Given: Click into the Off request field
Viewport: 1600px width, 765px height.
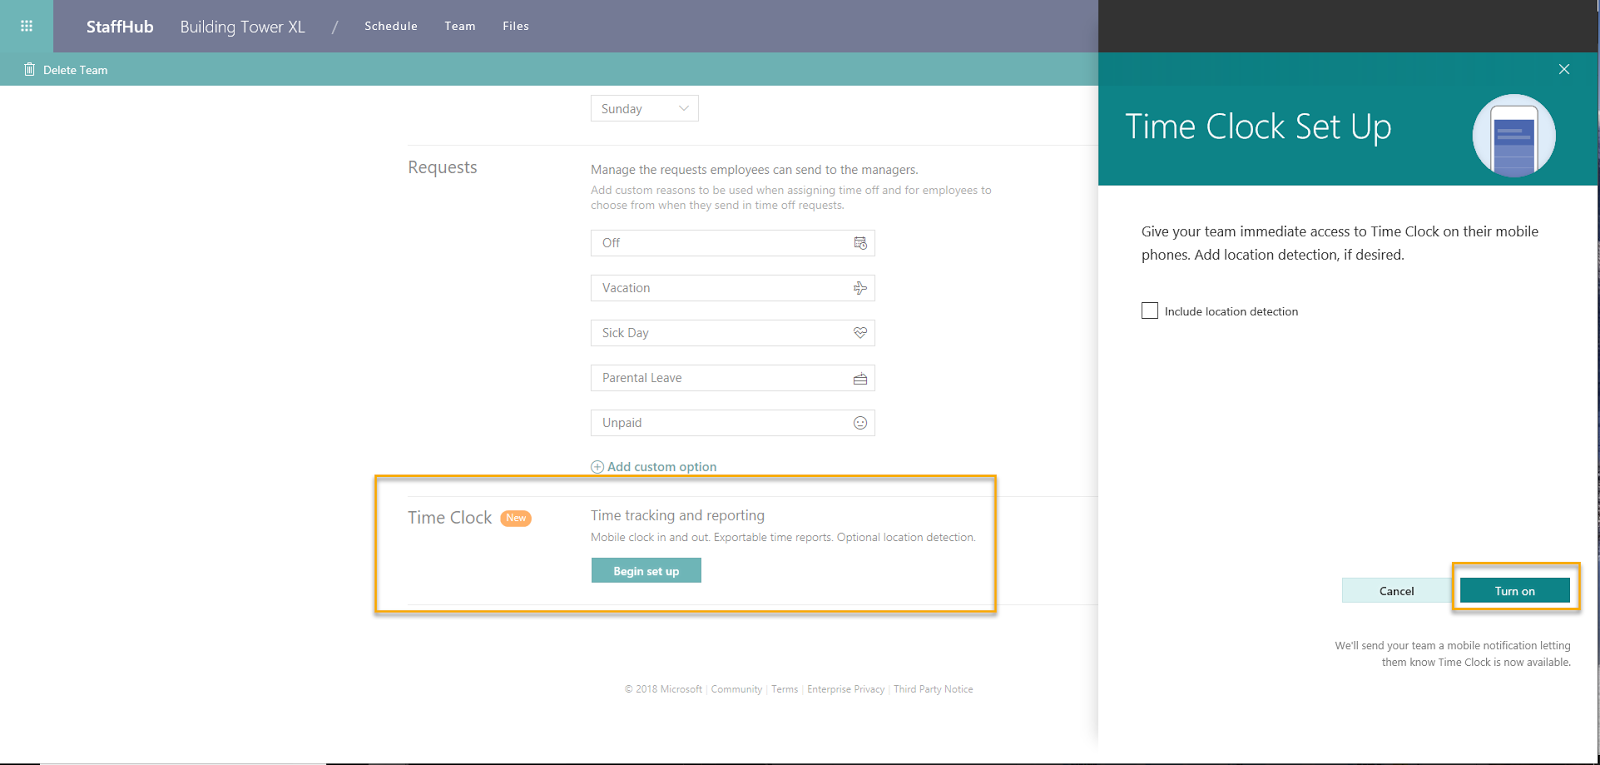Looking at the screenshot, I should pos(733,243).
